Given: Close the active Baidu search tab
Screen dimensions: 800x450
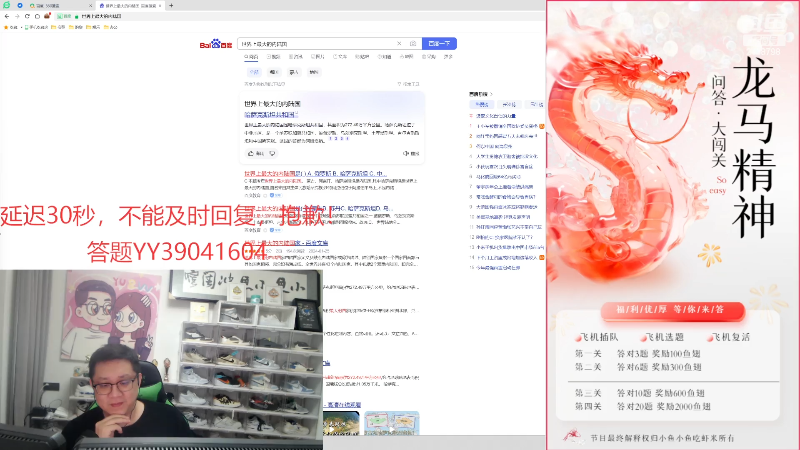Looking at the screenshot, I should pos(160,6).
